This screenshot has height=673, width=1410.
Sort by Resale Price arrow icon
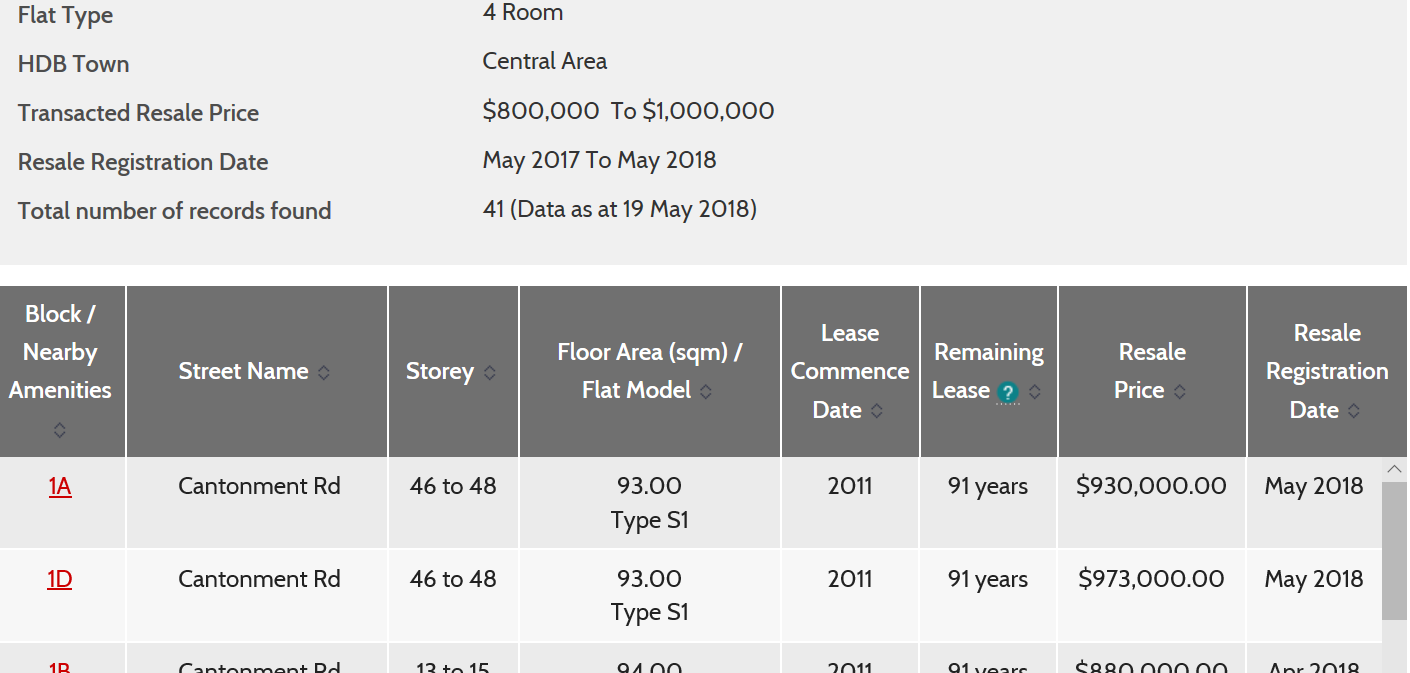coord(1180,392)
